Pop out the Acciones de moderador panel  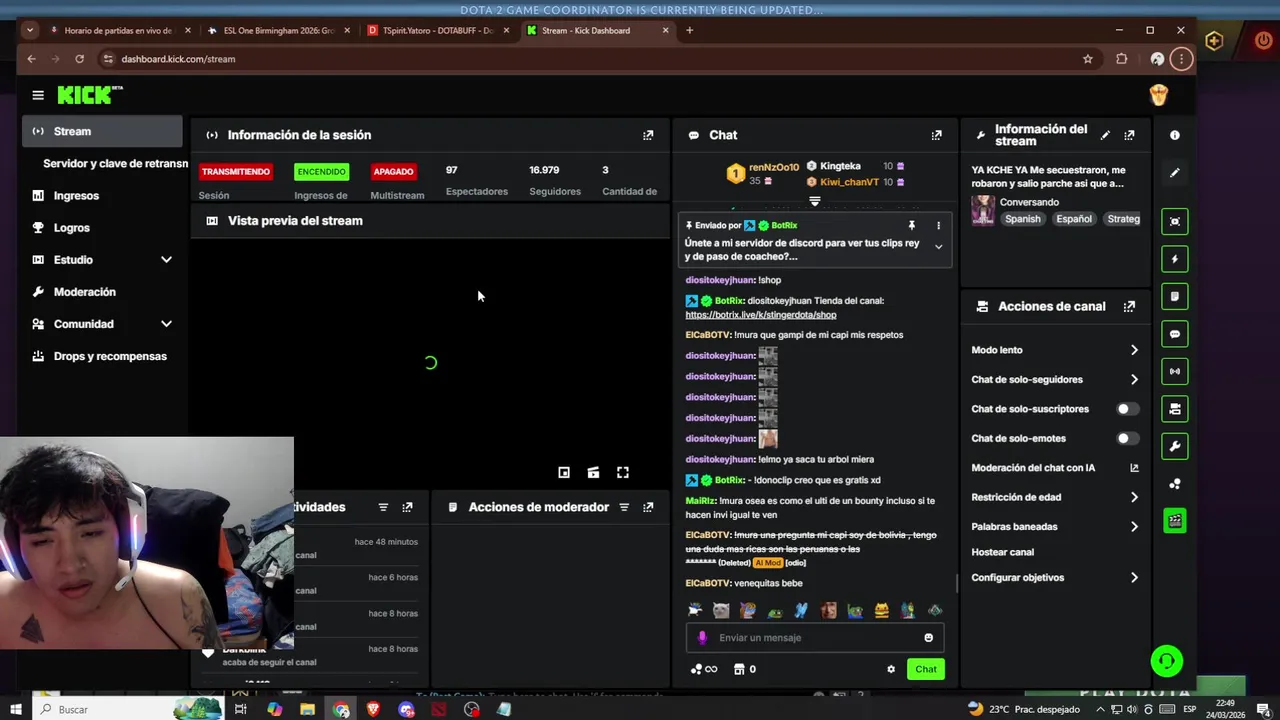point(648,507)
